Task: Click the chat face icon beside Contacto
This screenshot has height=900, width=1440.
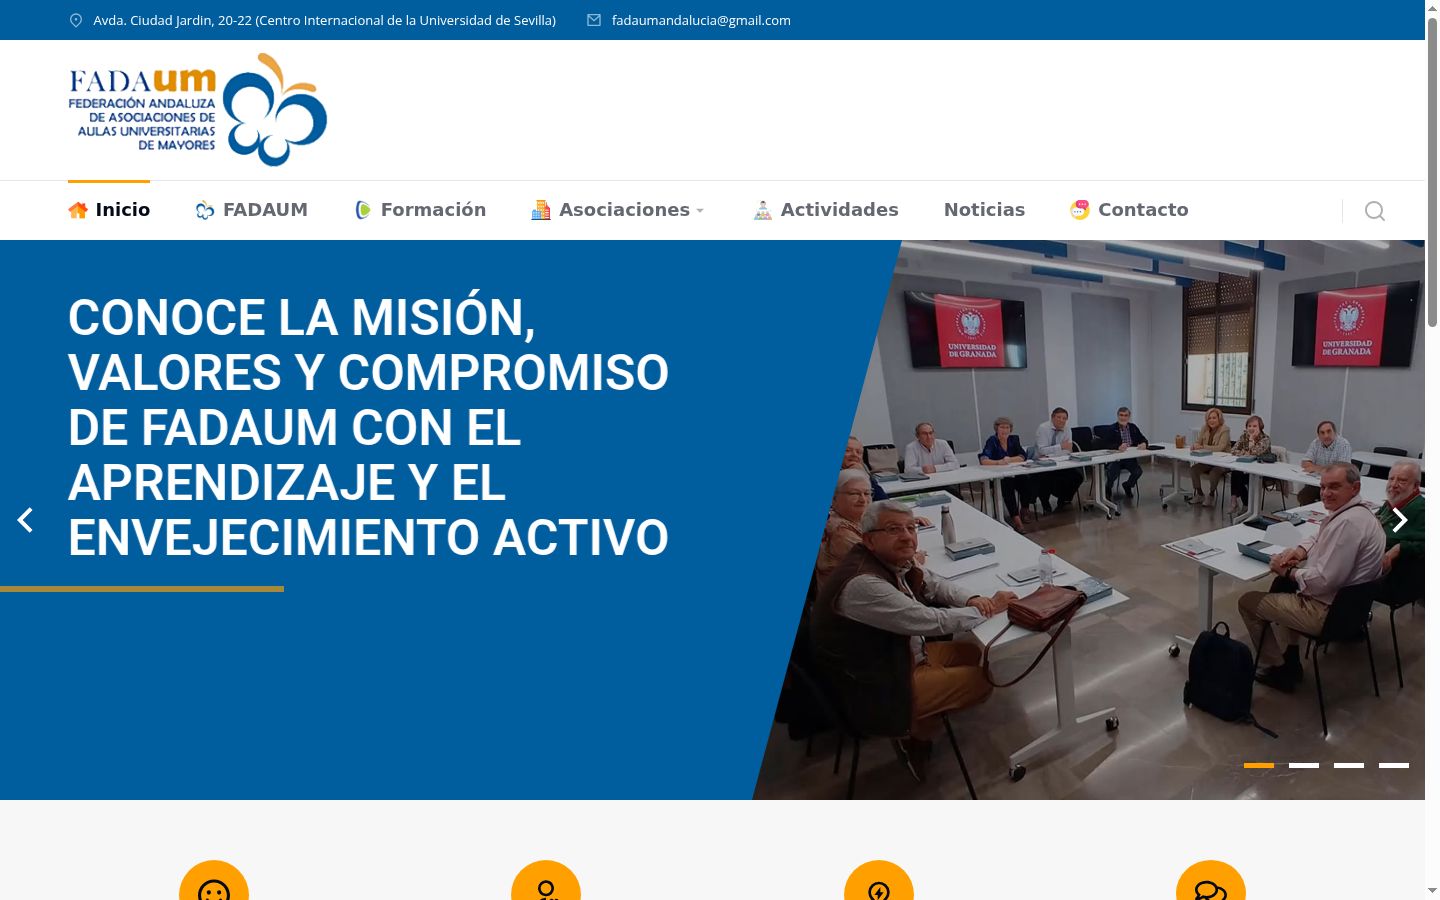Action: click(1080, 210)
